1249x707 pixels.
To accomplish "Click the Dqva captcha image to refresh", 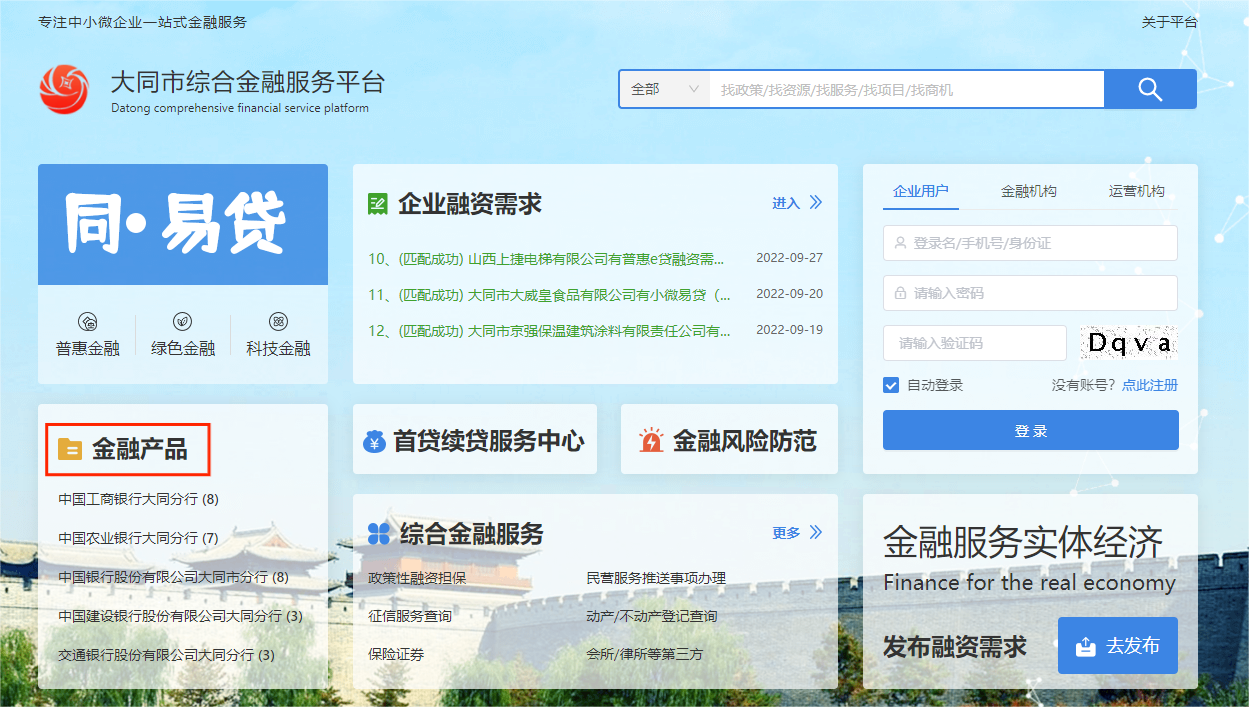I will click(x=1129, y=343).
